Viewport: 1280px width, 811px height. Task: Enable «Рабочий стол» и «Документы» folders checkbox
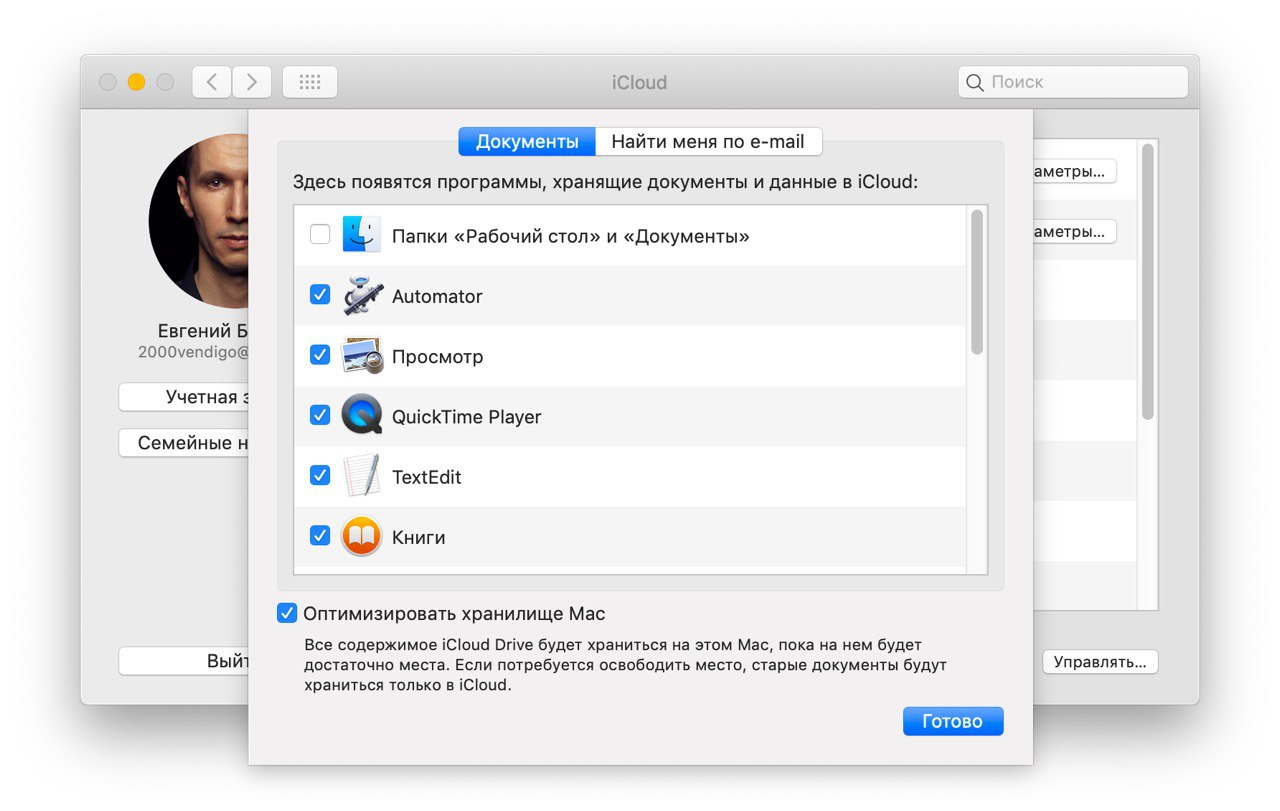click(x=320, y=235)
